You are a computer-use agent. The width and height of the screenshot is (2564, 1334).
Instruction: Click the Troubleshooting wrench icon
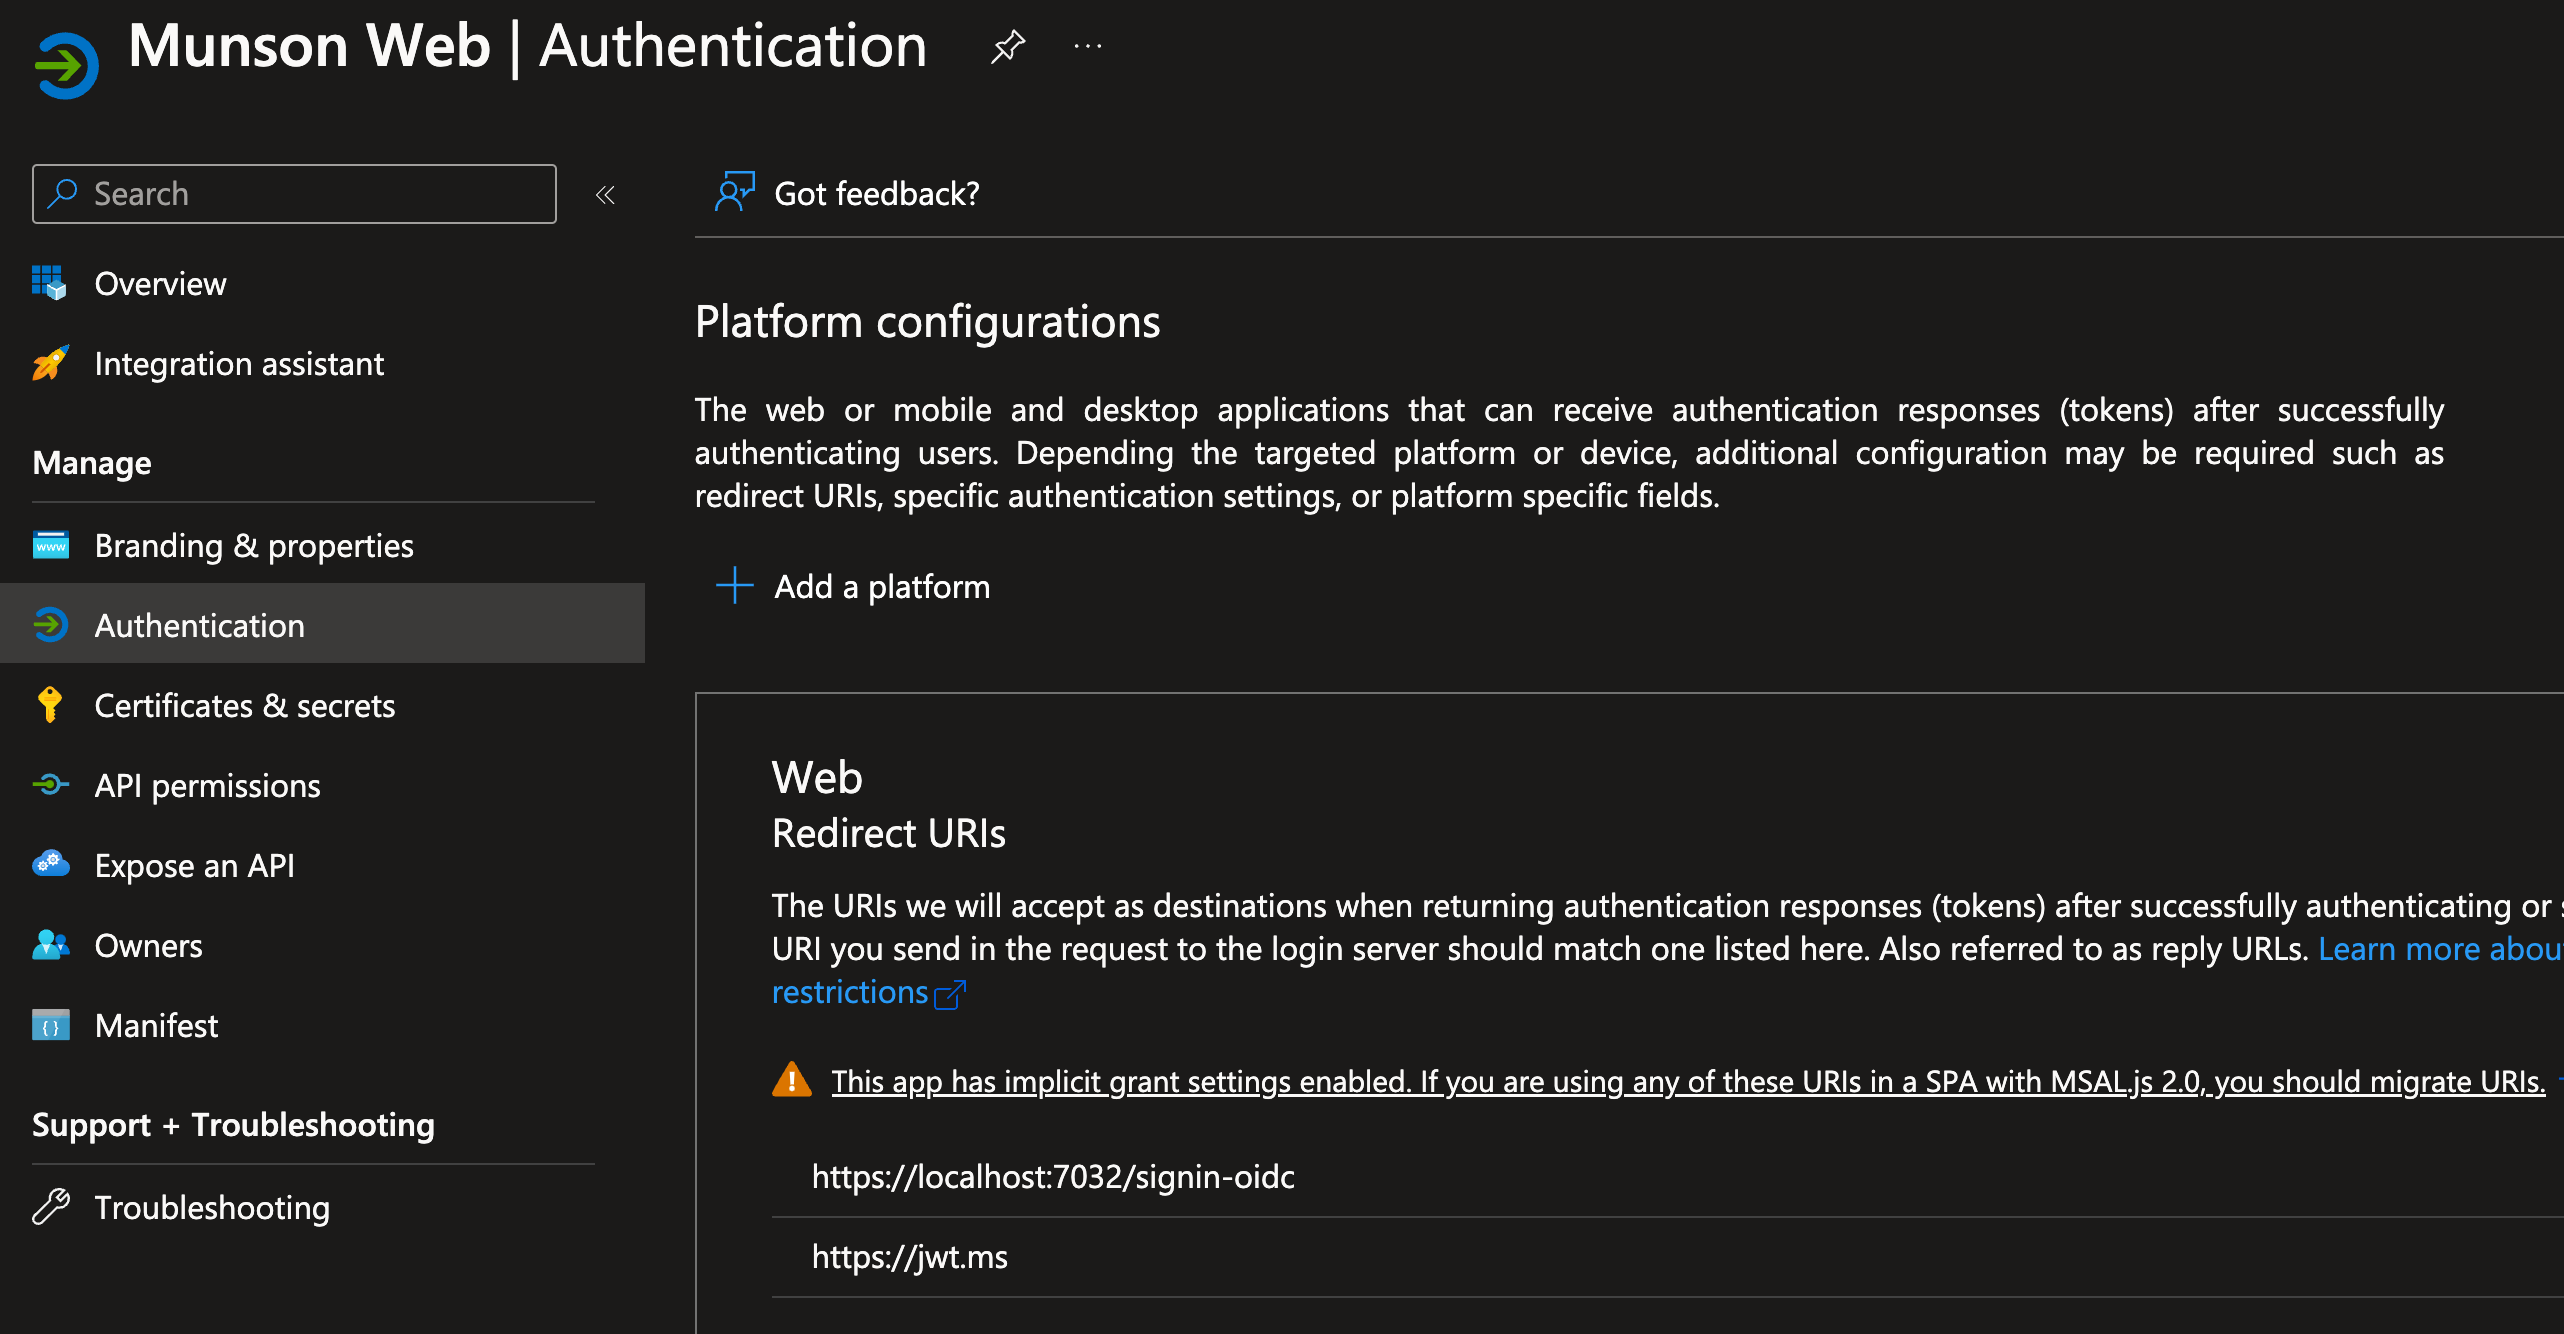point(50,1207)
